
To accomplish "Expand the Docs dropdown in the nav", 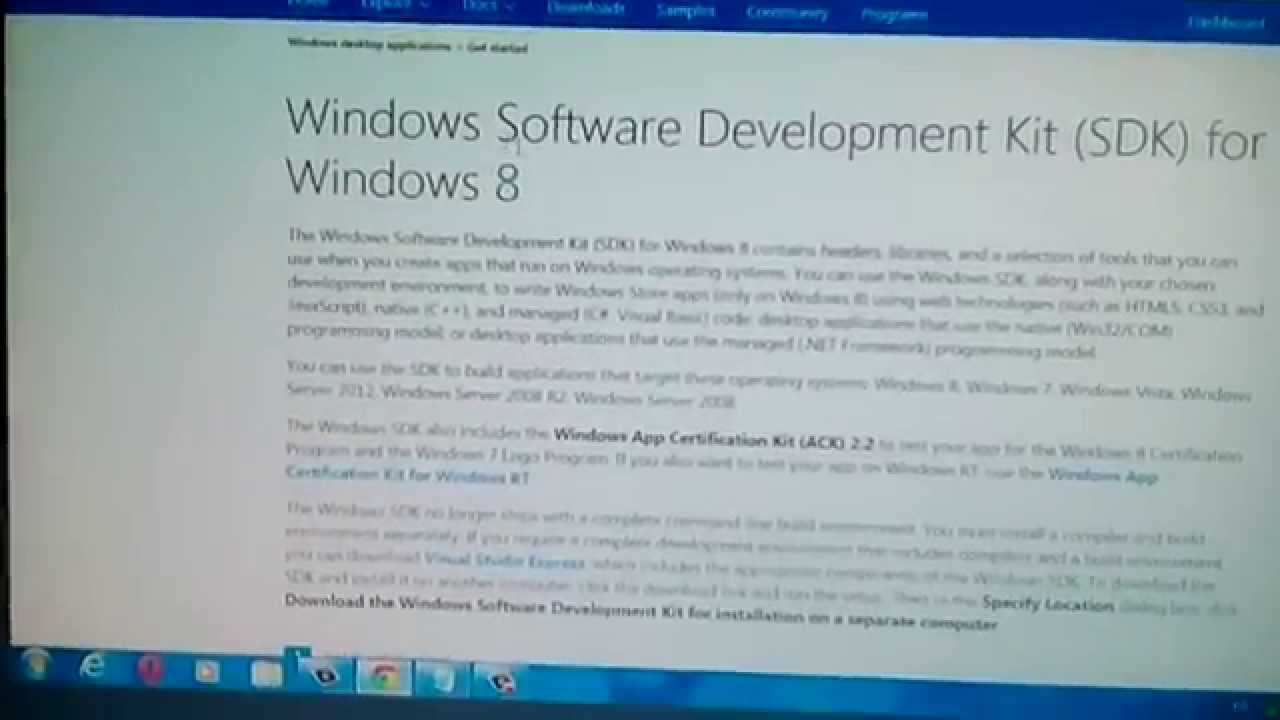I will coord(489,6).
